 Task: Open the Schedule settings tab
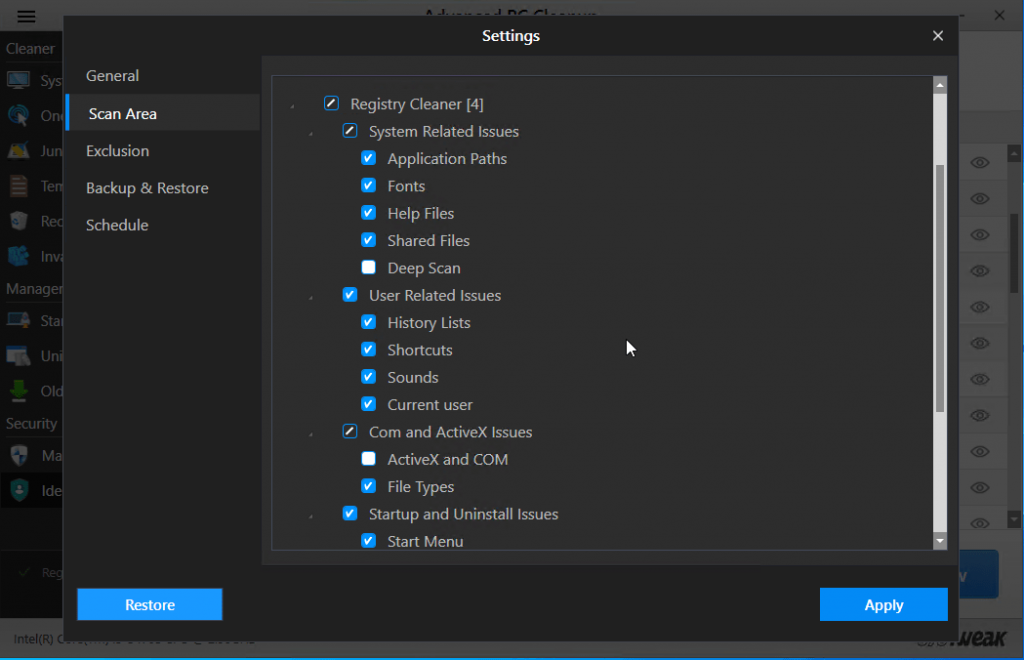click(163, 225)
